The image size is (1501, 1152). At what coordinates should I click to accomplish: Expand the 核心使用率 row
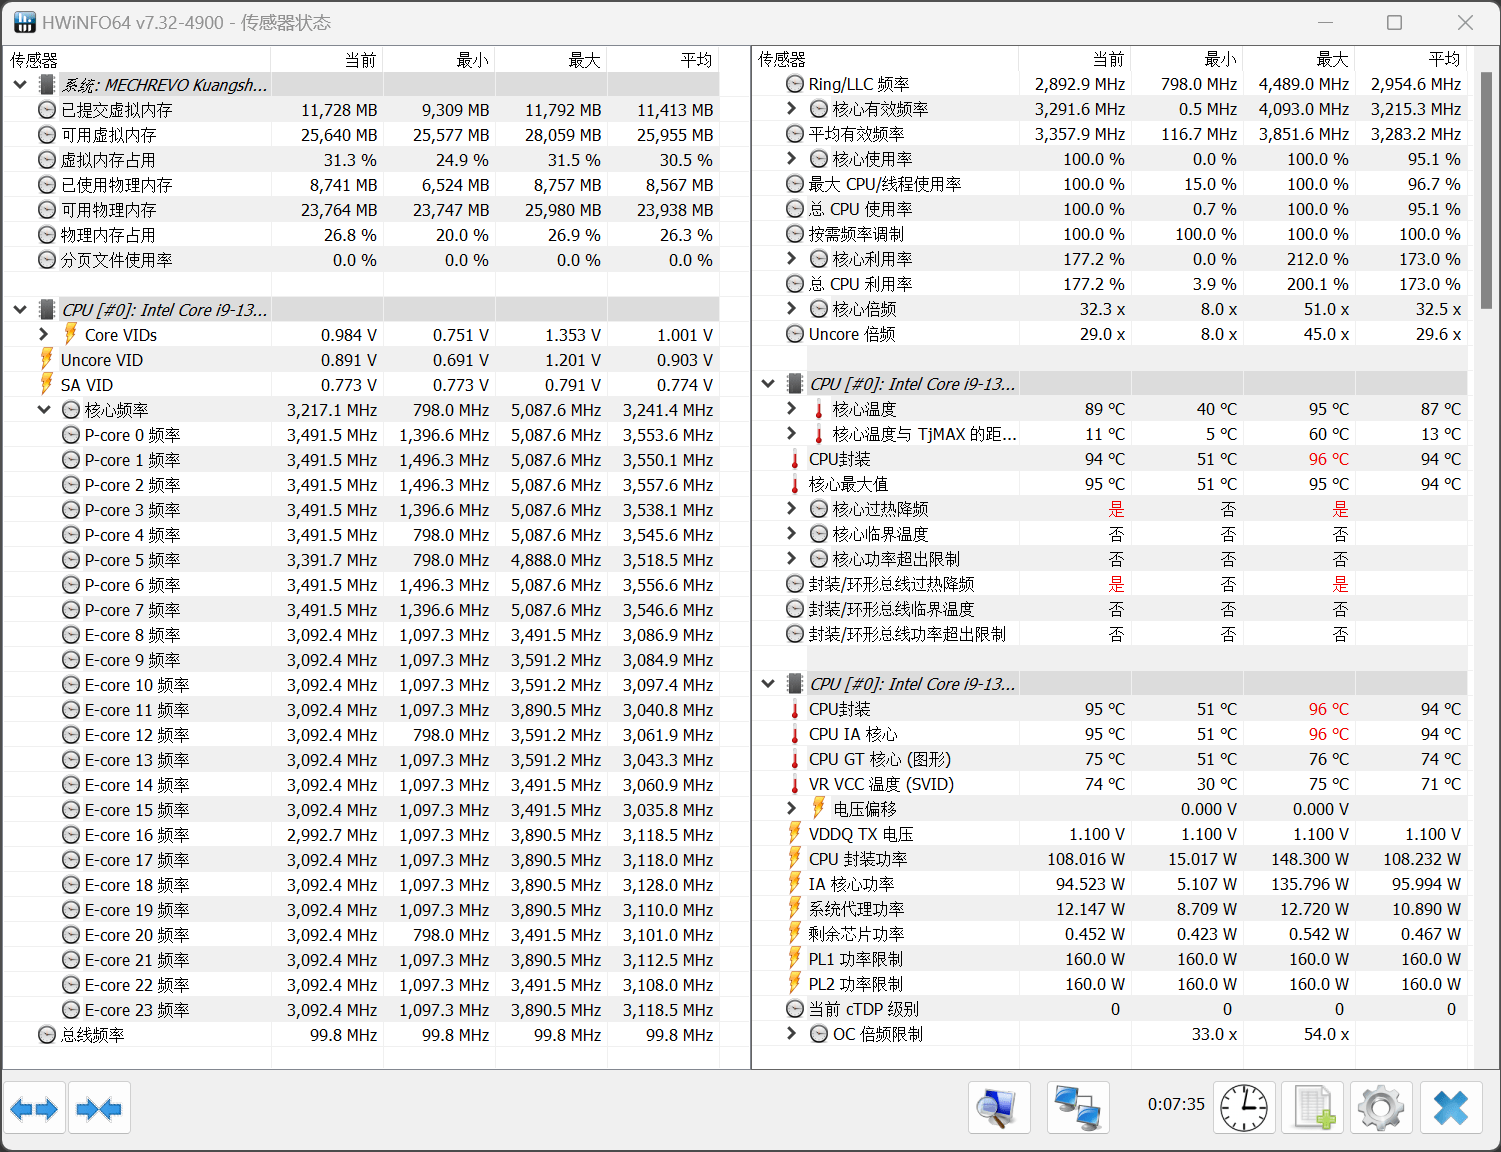click(x=792, y=159)
